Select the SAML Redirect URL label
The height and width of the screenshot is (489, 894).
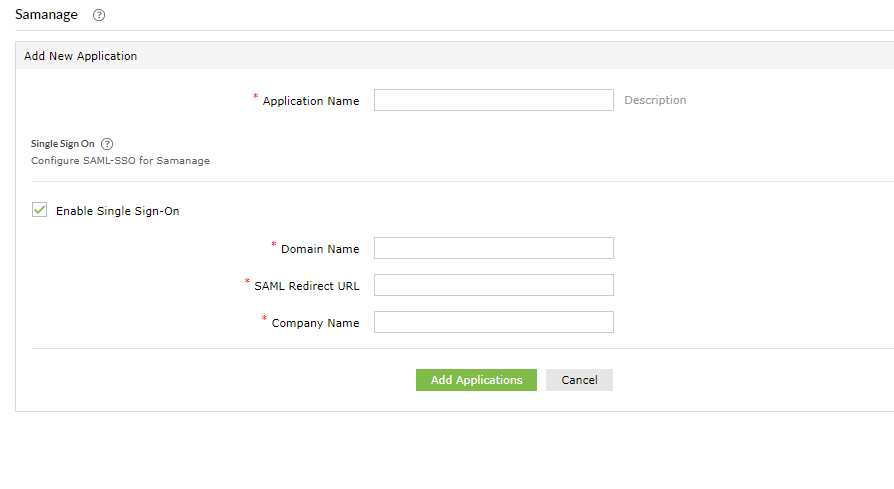point(307,286)
